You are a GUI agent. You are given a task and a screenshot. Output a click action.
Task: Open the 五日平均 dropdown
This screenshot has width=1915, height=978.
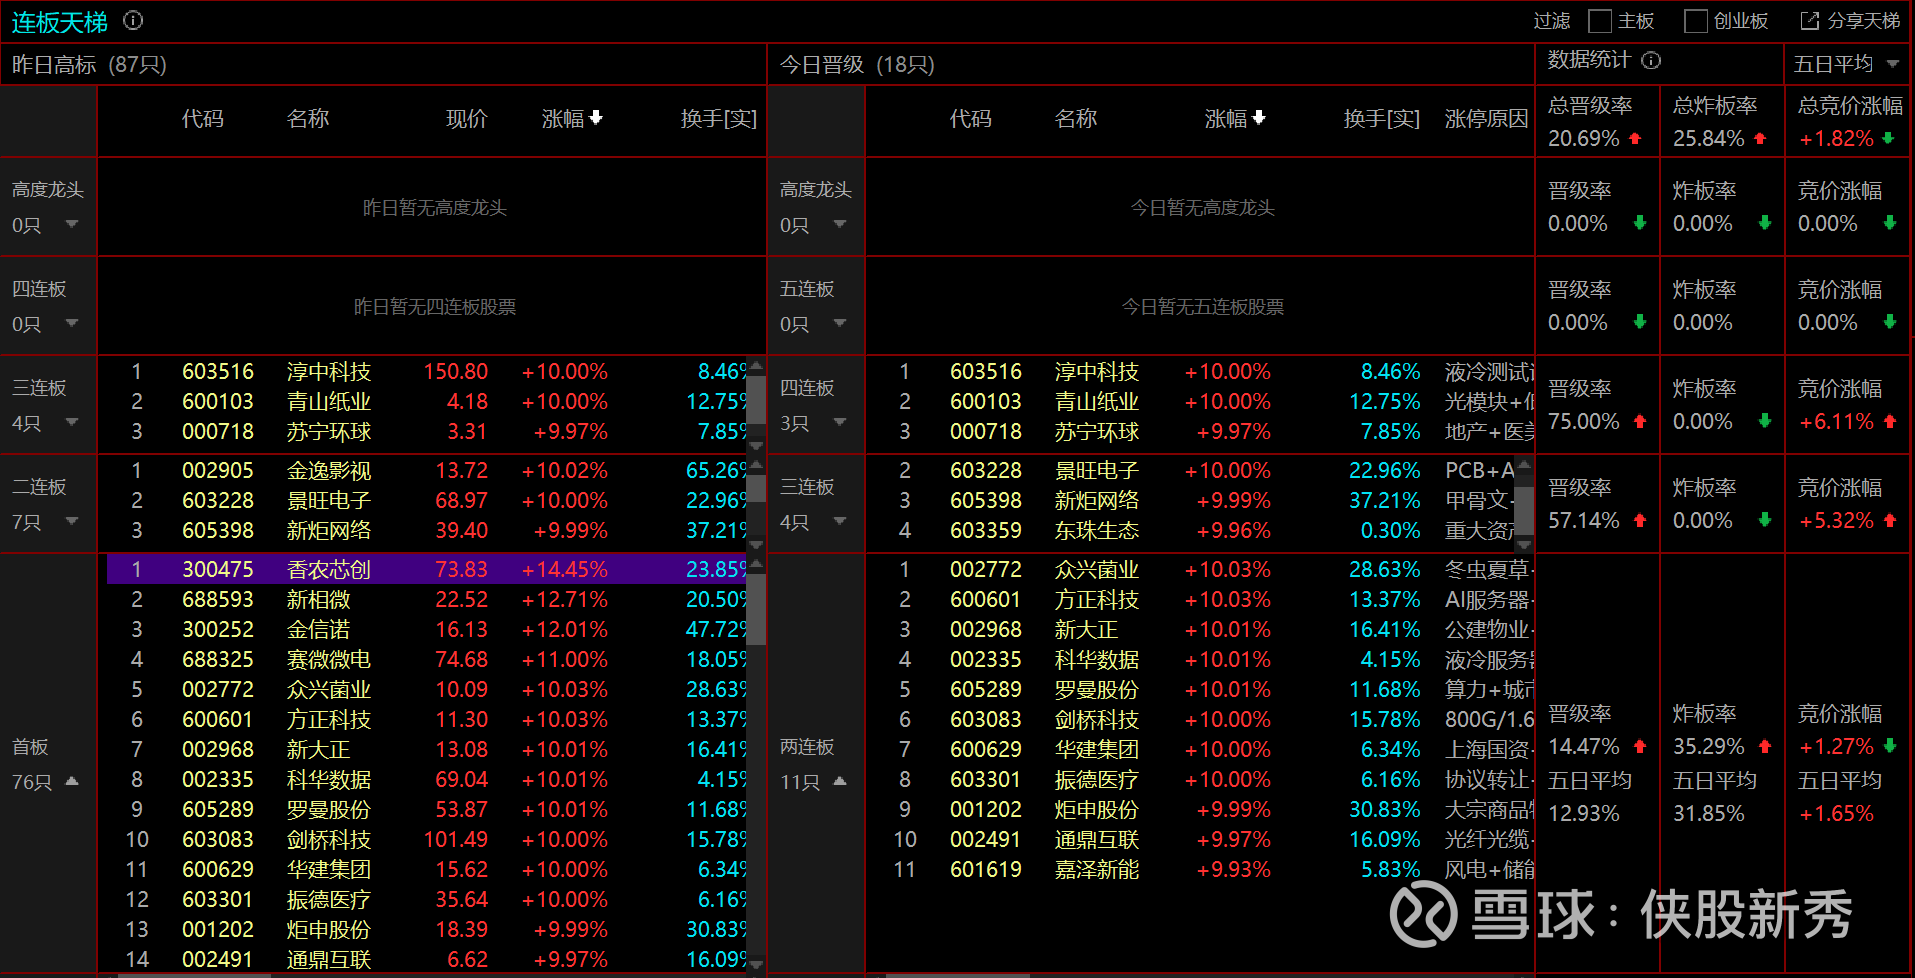point(1846,64)
